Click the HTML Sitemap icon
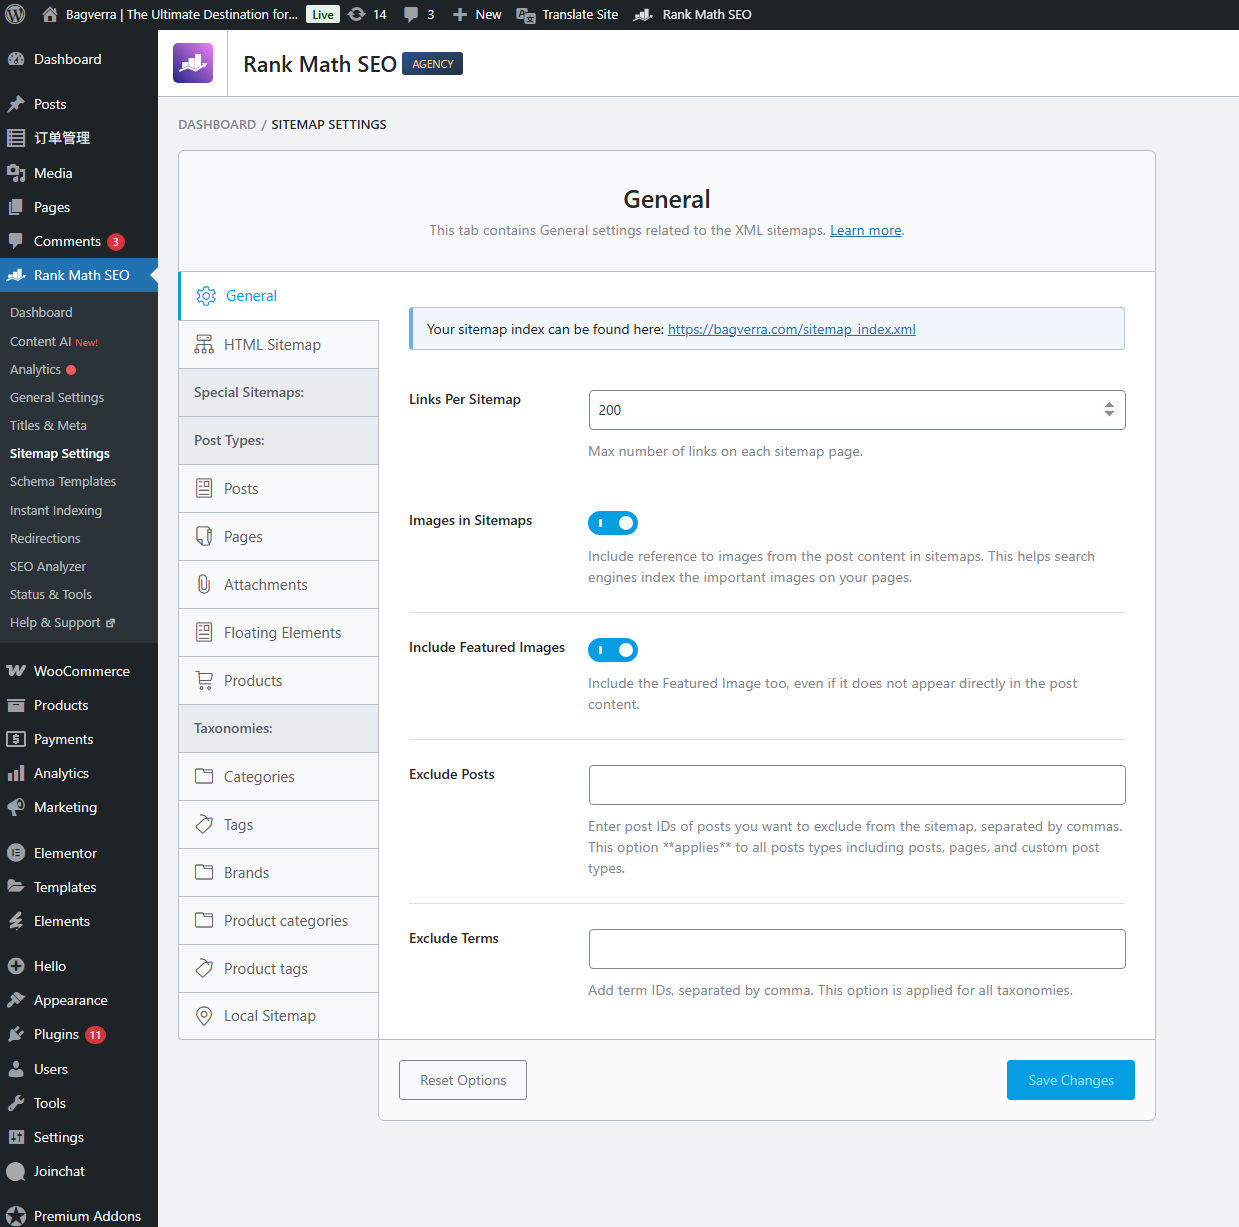Viewport: 1239px width, 1227px height. [x=204, y=344]
